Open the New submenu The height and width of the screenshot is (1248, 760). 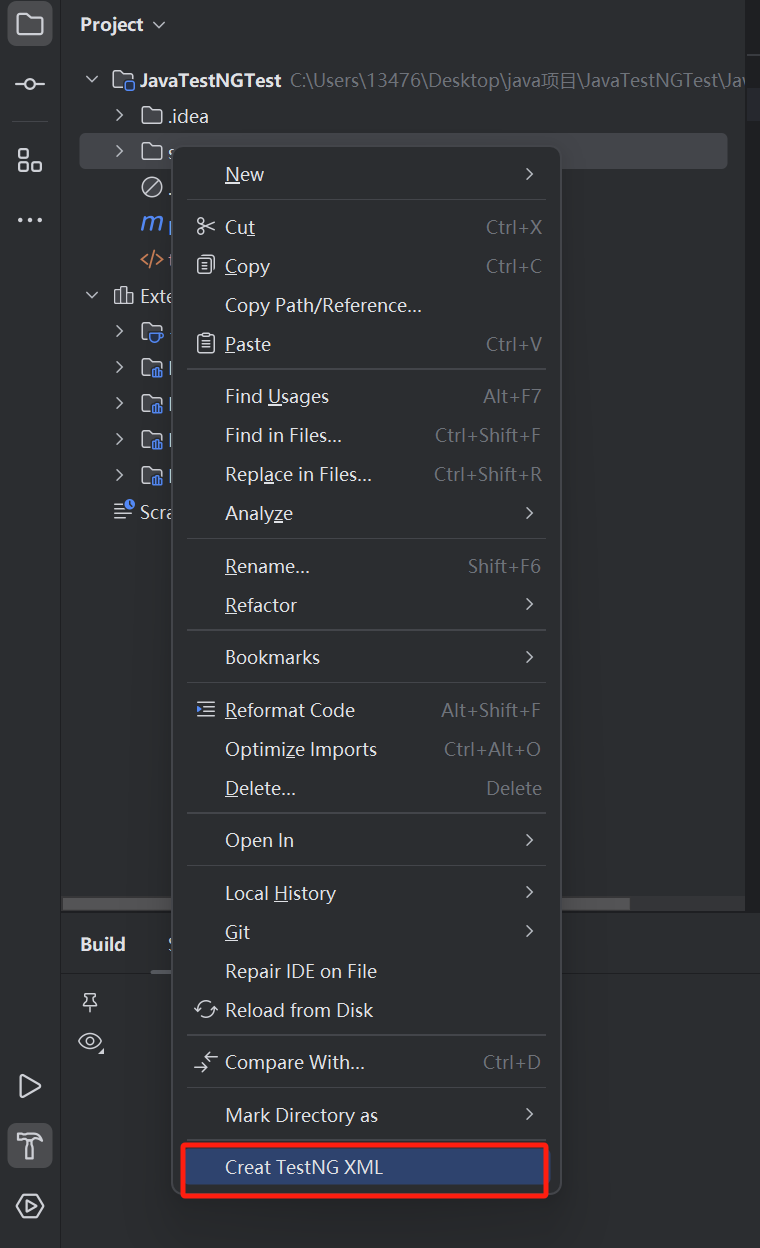click(366, 174)
